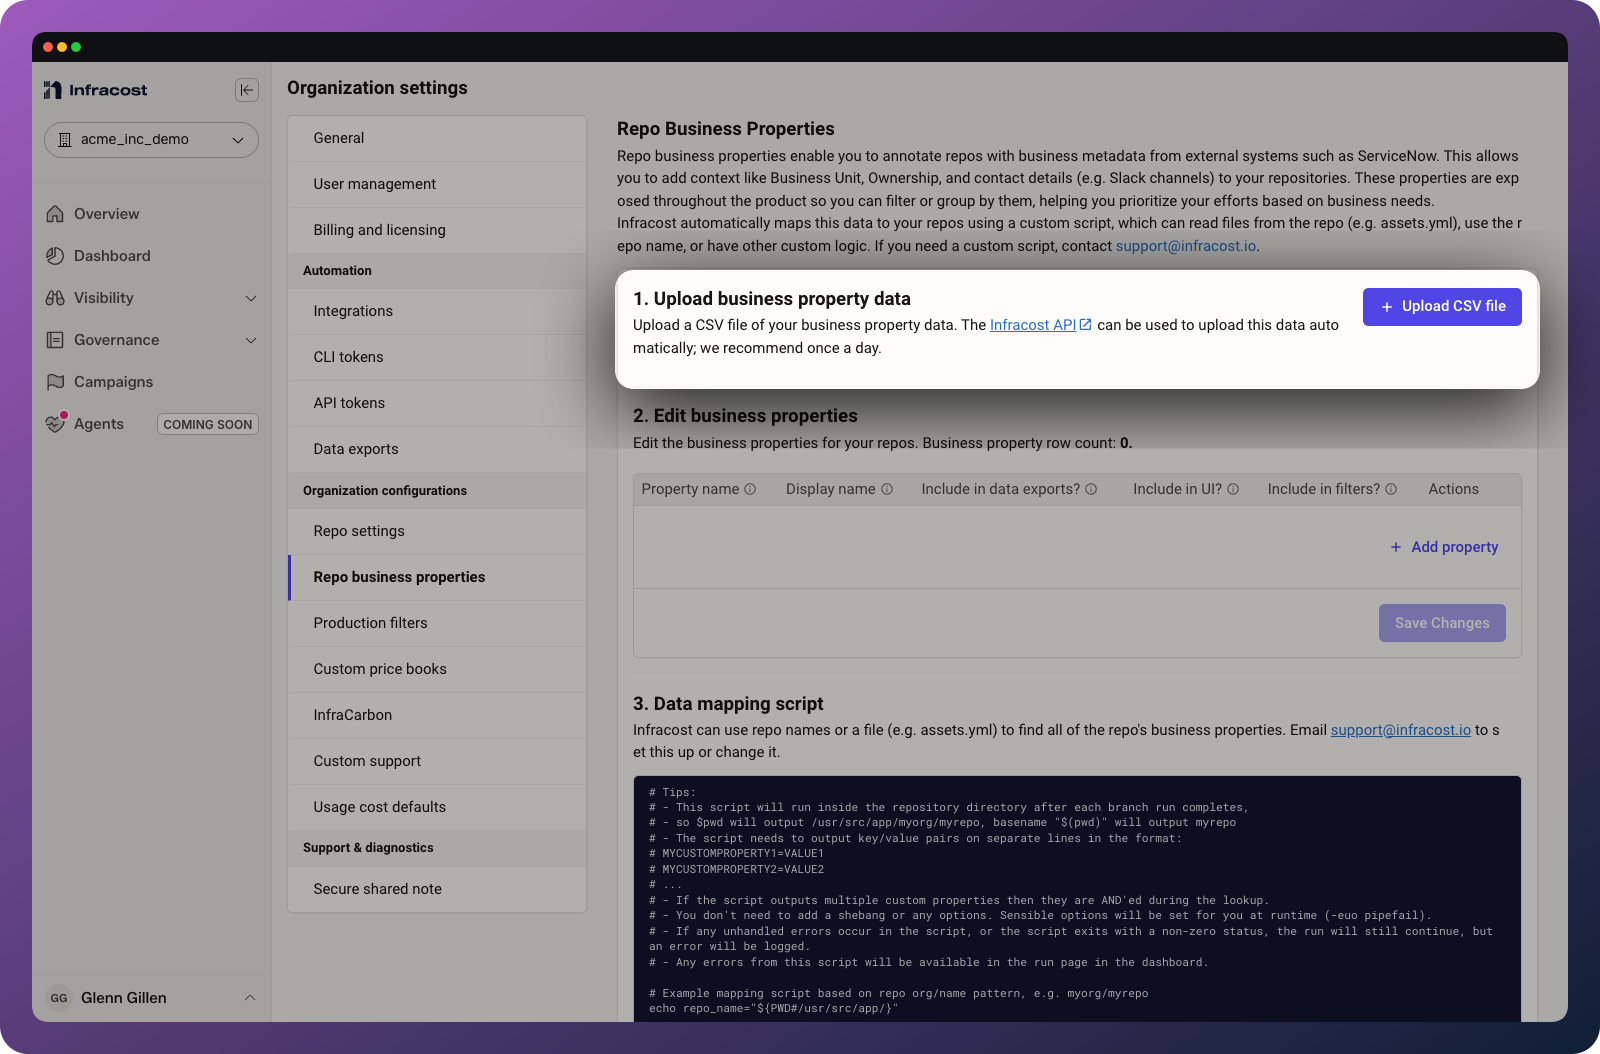Screen dimensions: 1600x1054
Task: Click the external link icon beside Infracost API
Action: pos(1086,324)
